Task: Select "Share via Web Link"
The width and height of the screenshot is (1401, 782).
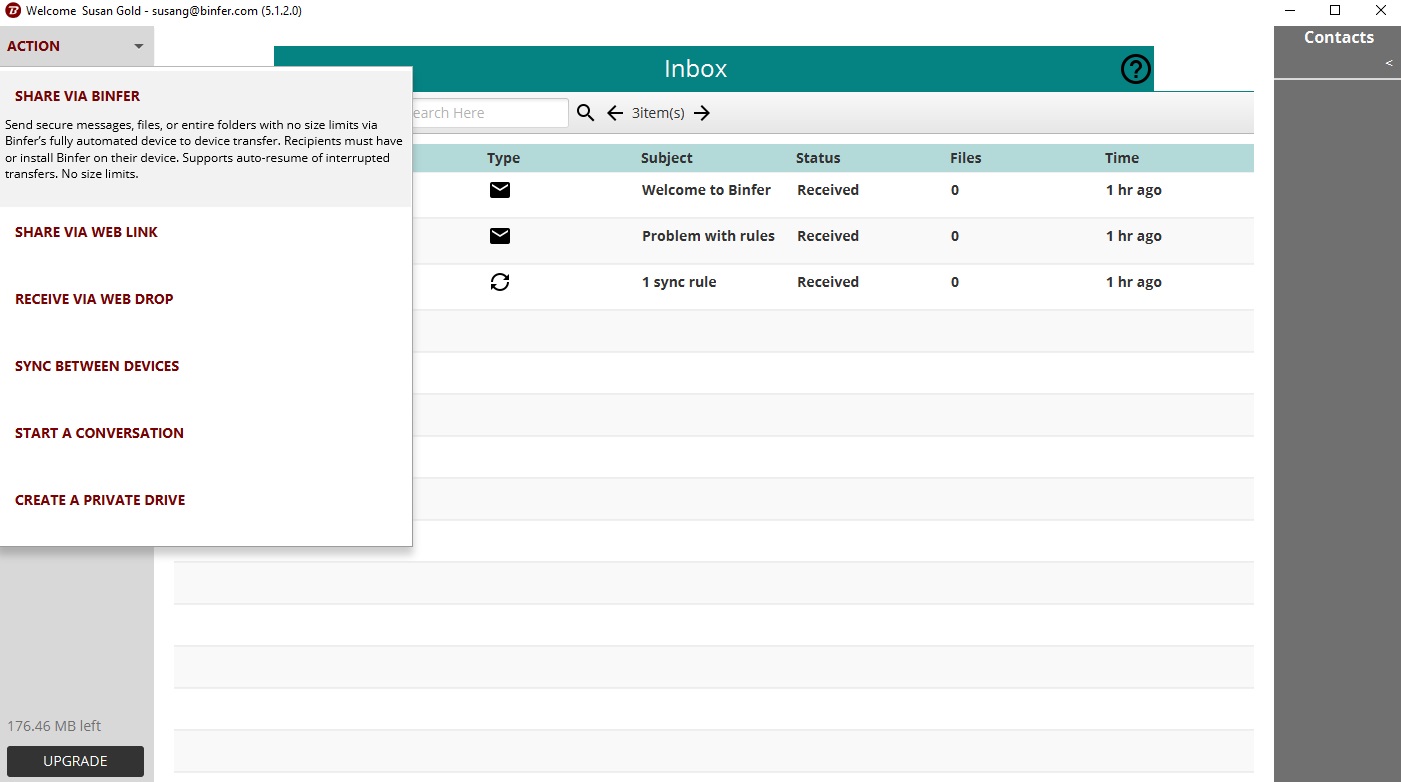Action: [x=86, y=231]
